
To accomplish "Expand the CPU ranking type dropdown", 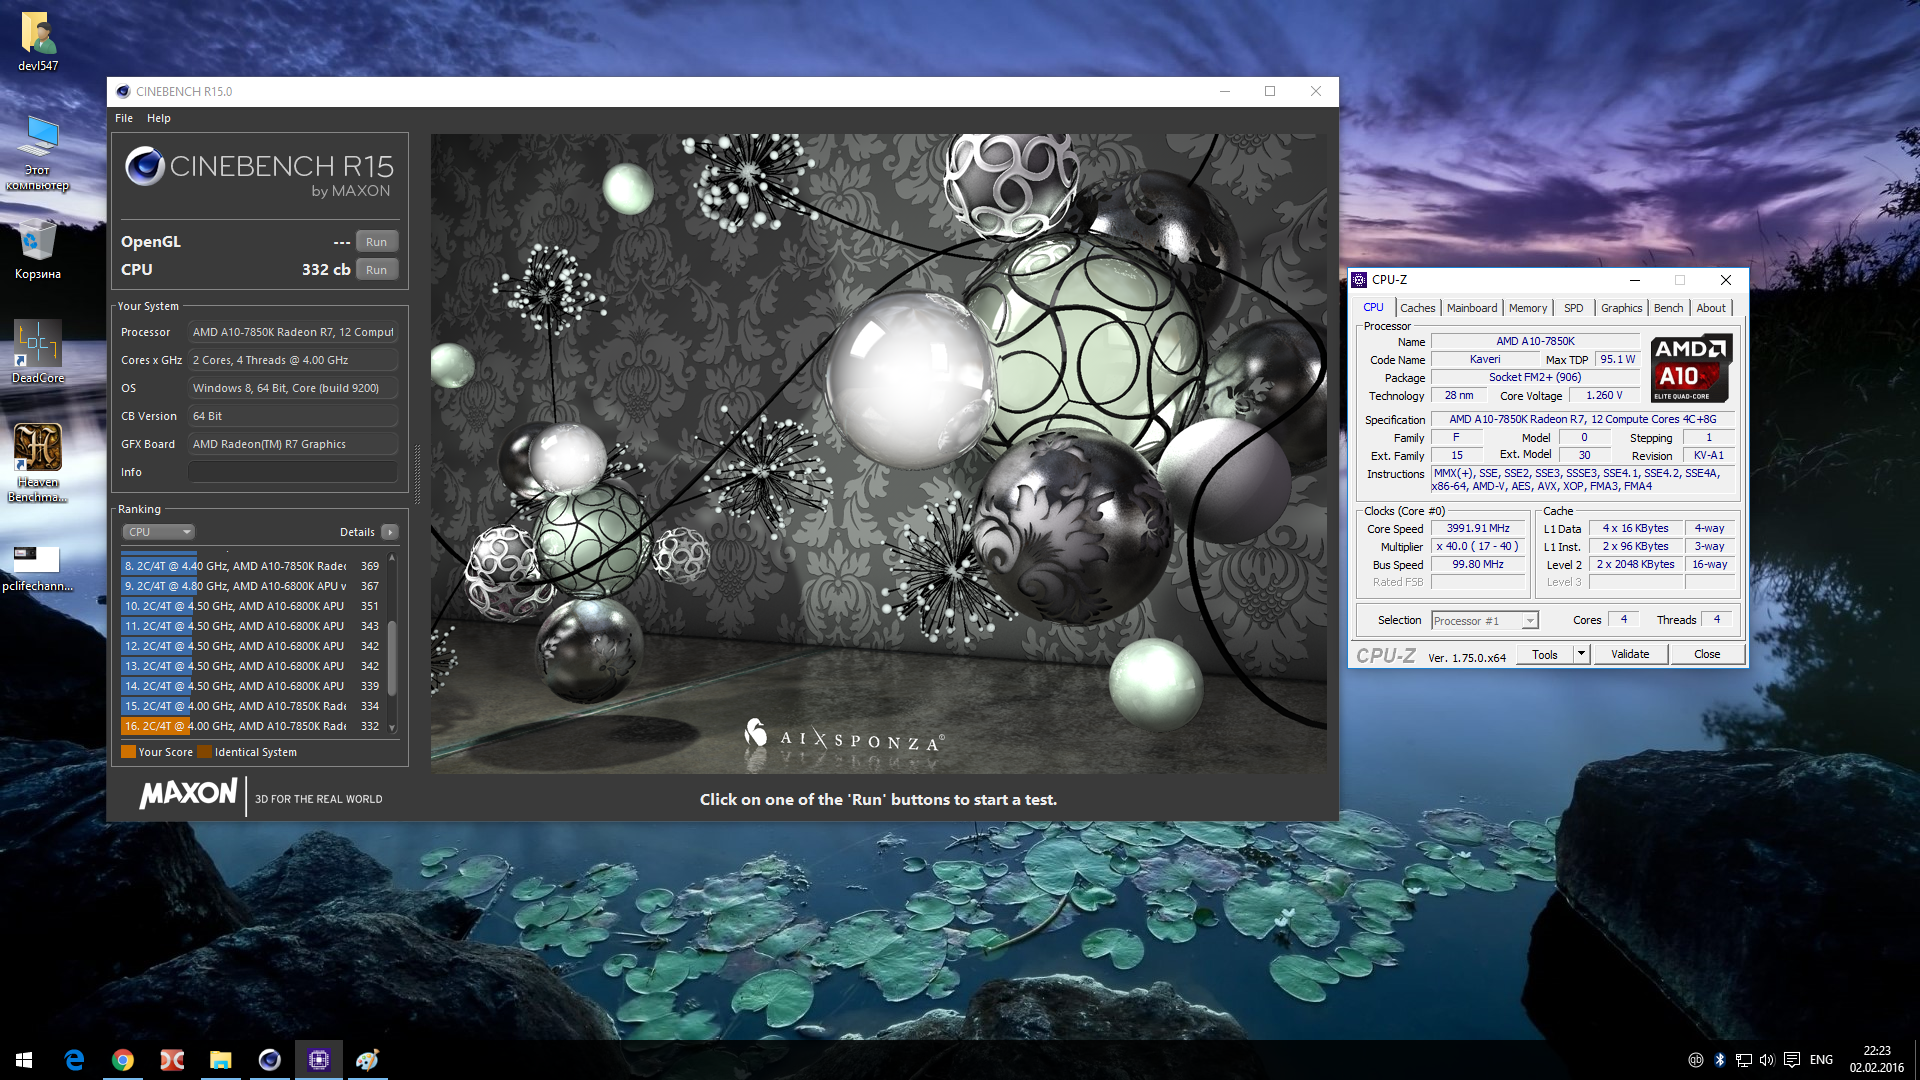I will [x=159, y=532].
